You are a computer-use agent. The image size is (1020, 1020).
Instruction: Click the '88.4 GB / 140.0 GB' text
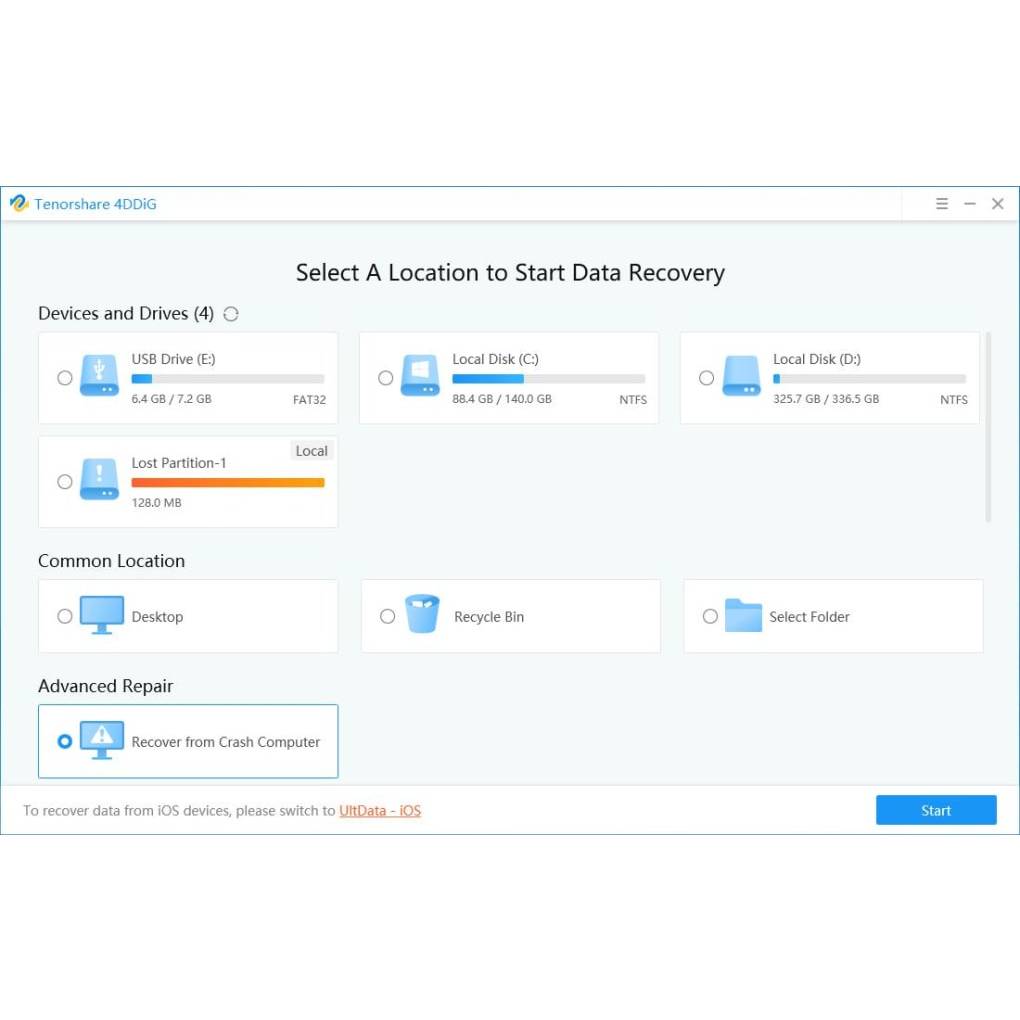(502, 399)
